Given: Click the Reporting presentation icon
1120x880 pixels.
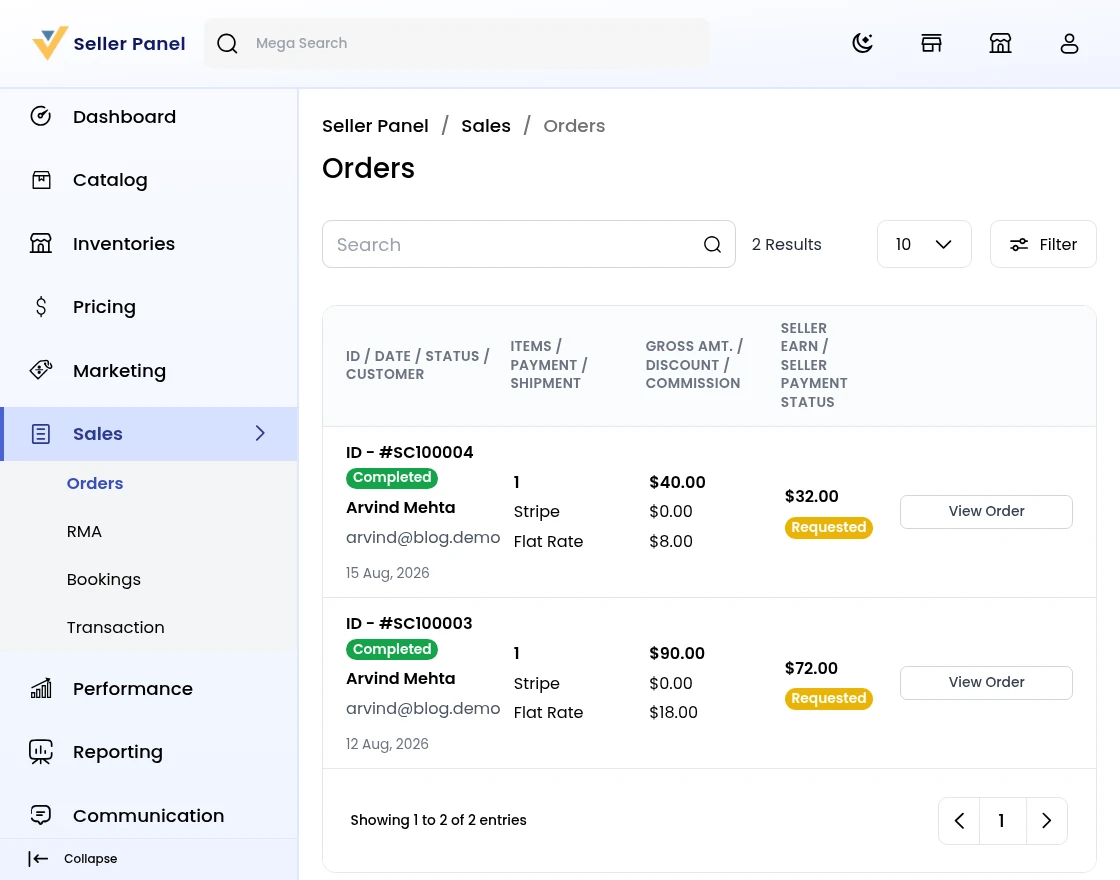Looking at the screenshot, I should [41, 751].
